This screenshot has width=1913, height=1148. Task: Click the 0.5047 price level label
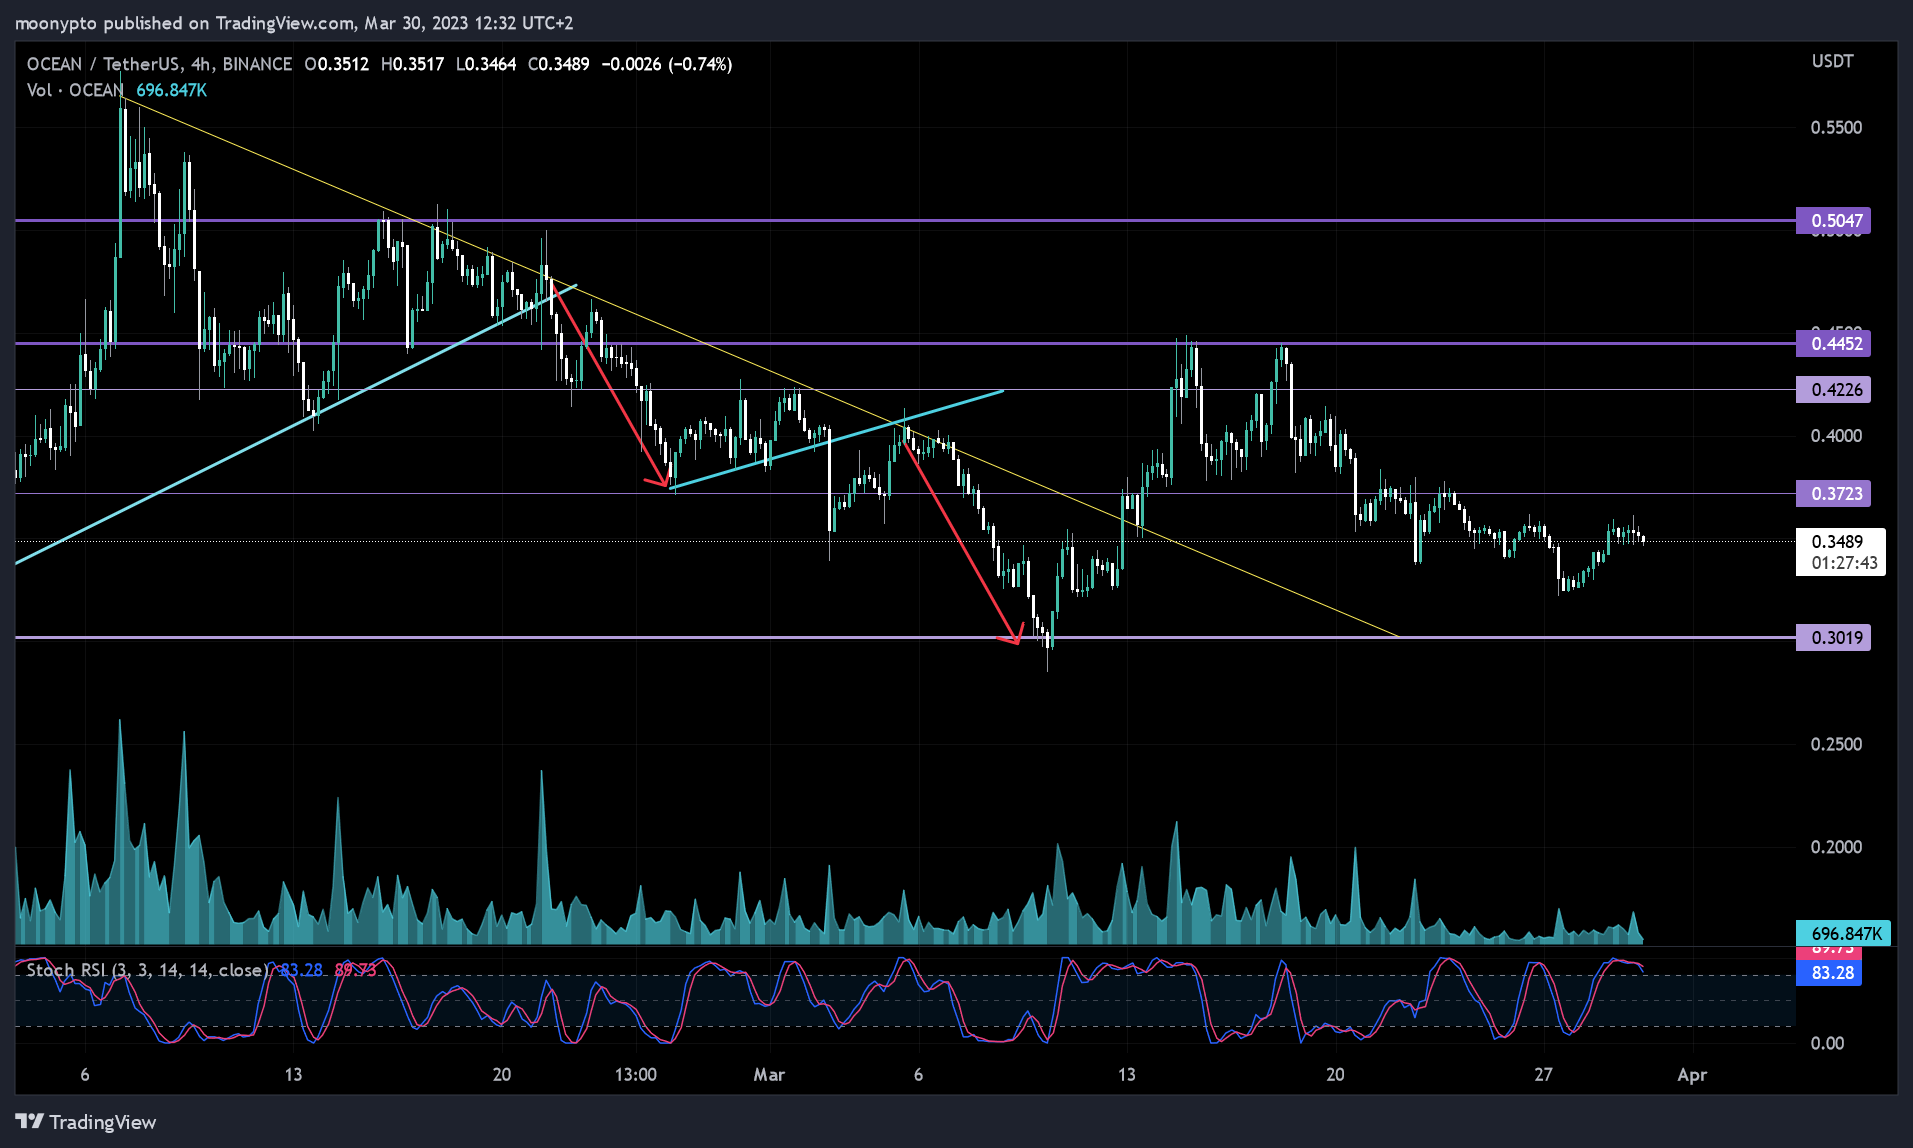tap(1833, 220)
